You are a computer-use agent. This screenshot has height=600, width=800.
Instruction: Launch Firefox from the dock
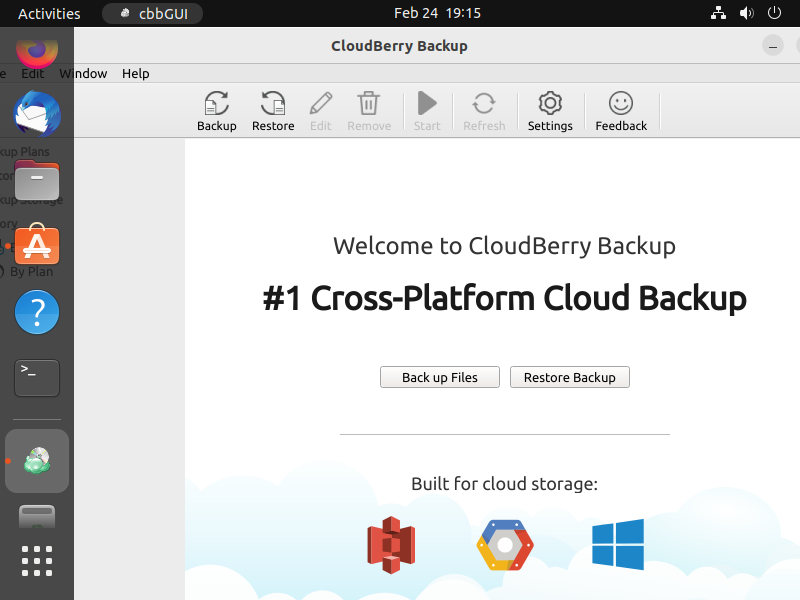tap(37, 53)
